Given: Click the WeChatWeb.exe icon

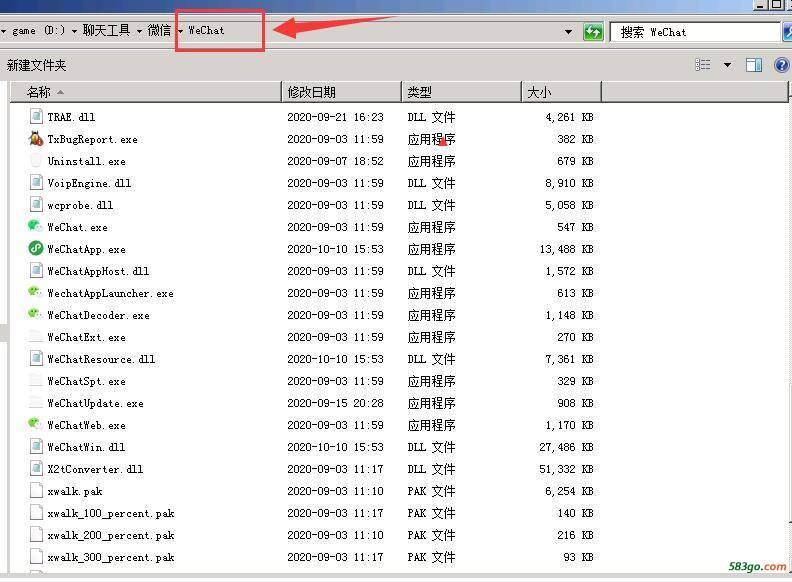Looking at the screenshot, I should [x=35, y=424].
